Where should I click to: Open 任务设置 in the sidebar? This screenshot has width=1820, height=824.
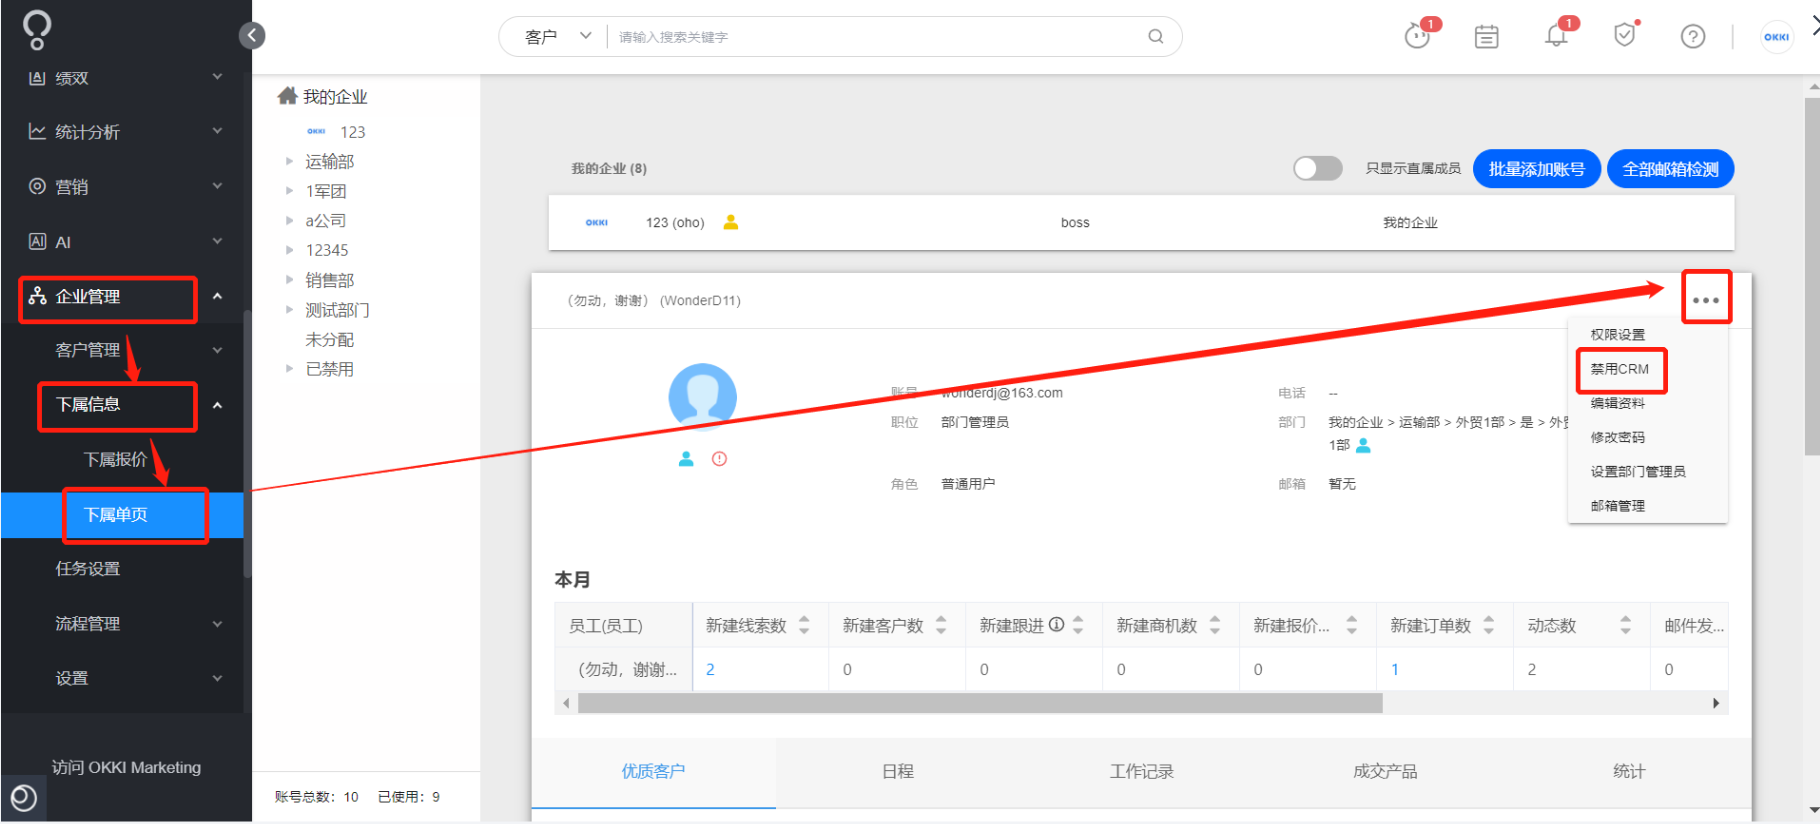click(88, 569)
